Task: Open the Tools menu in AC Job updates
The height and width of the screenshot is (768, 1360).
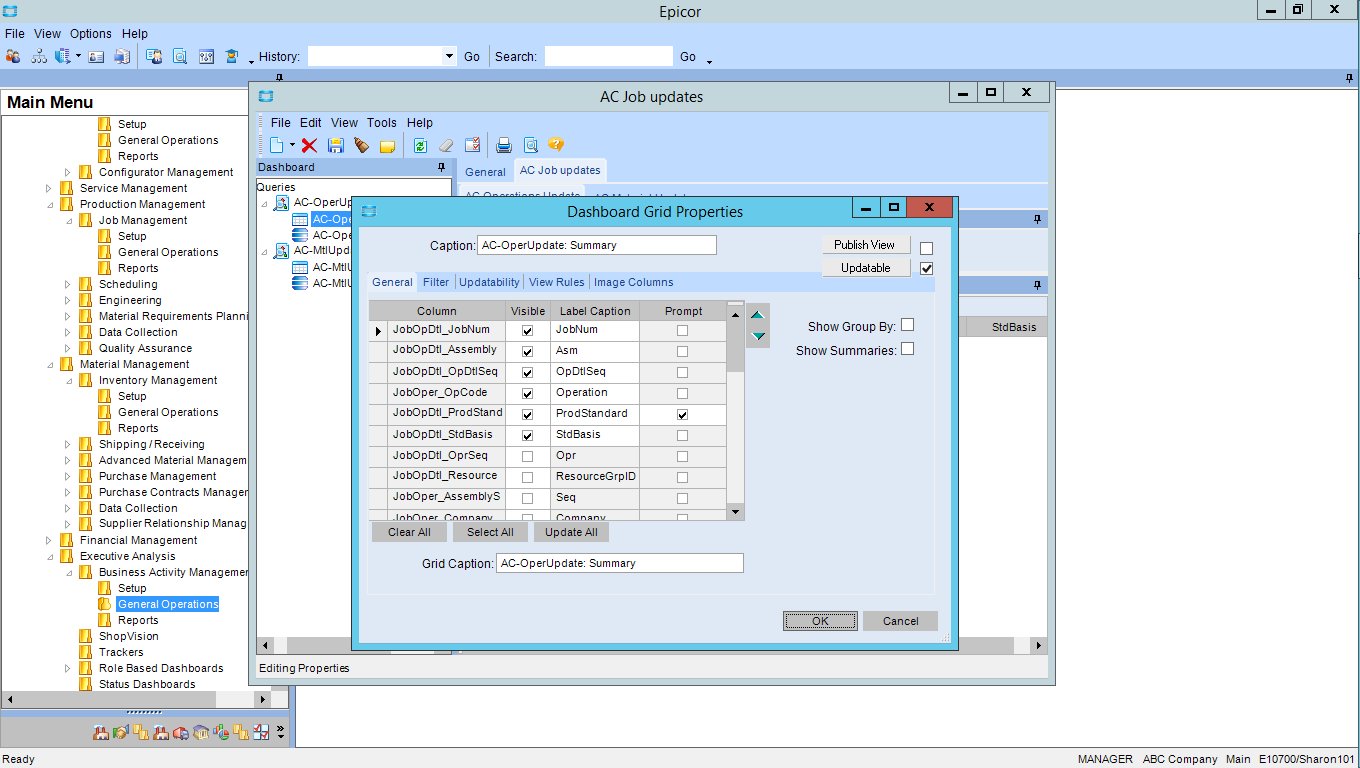Action: pos(381,123)
